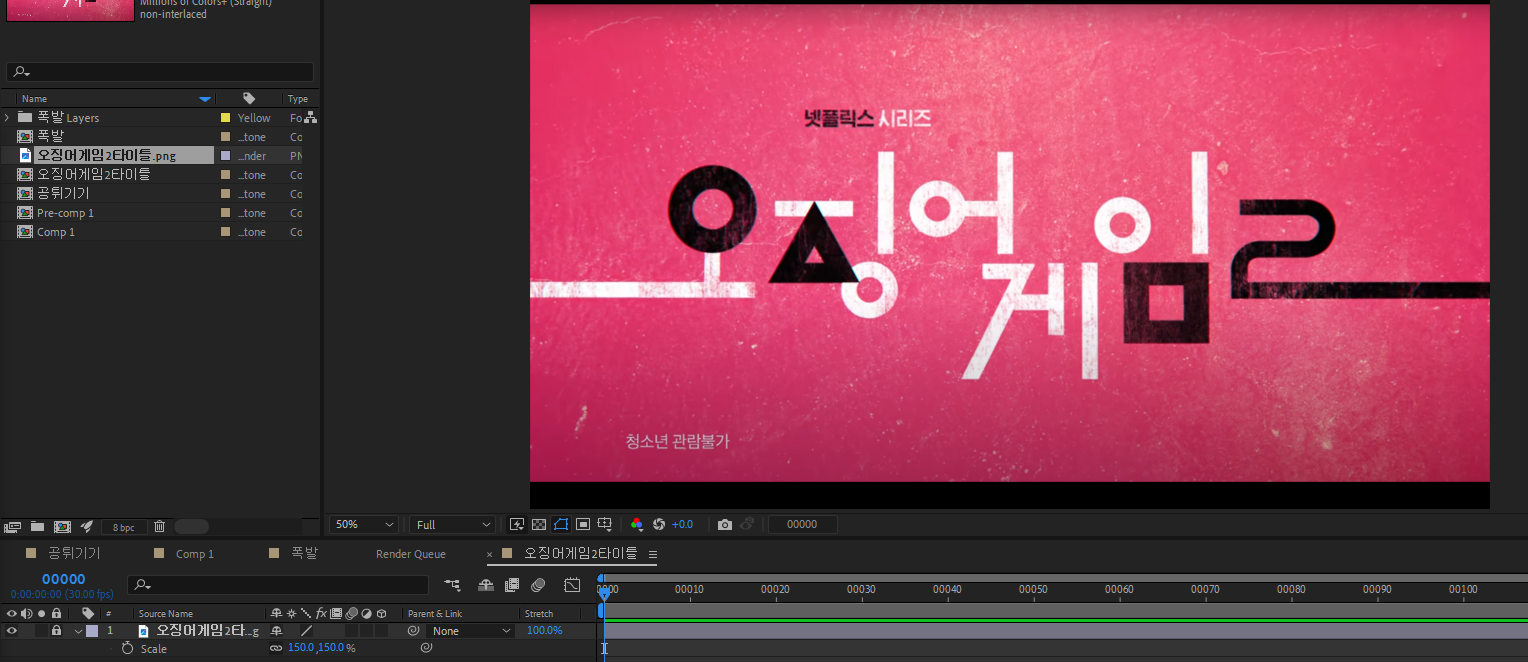This screenshot has height=662, width=1528.
Task: Open grid and guide options
Action: click(x=605, y=524)
